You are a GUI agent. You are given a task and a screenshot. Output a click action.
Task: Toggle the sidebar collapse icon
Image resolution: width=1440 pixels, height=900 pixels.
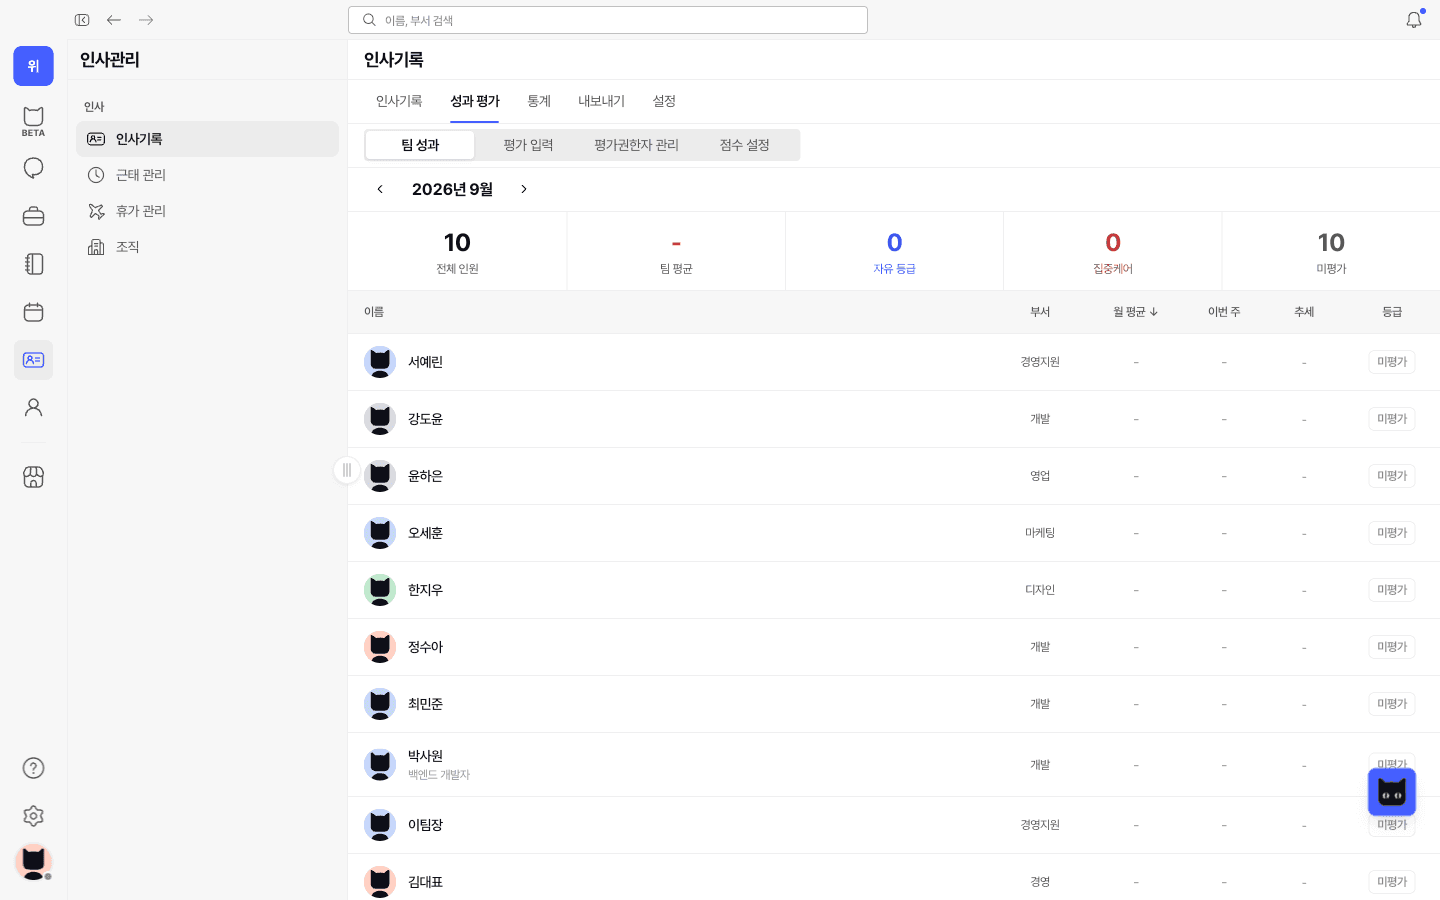(x=82, y=20)
